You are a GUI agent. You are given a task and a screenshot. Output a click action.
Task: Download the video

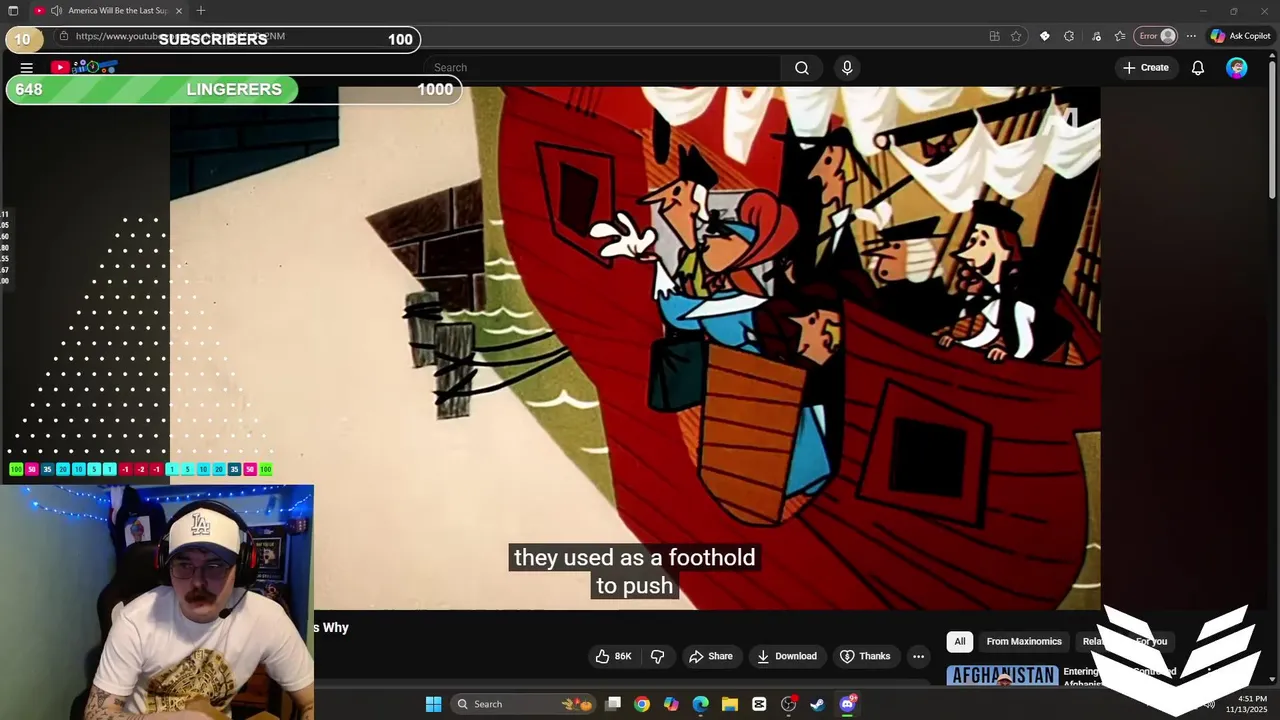coord(787,656)
